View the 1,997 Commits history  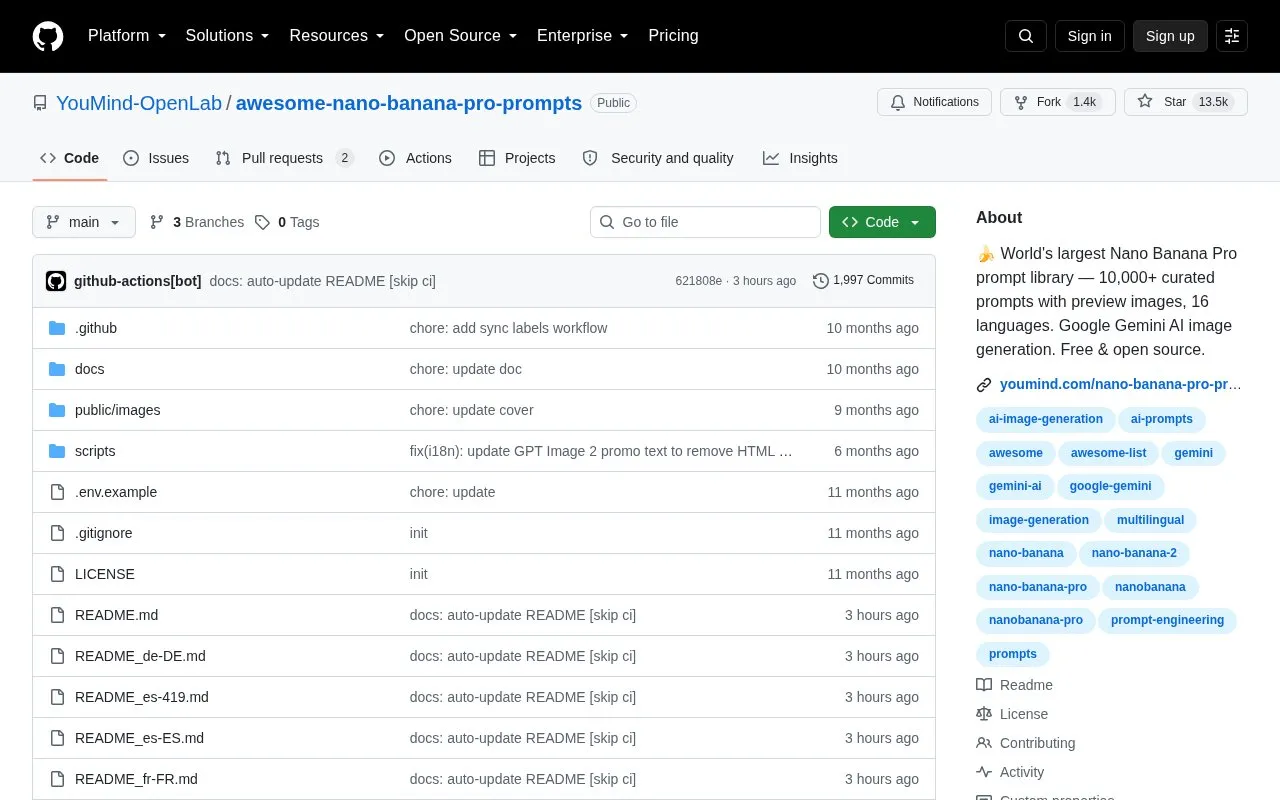(x=864, y=281)
